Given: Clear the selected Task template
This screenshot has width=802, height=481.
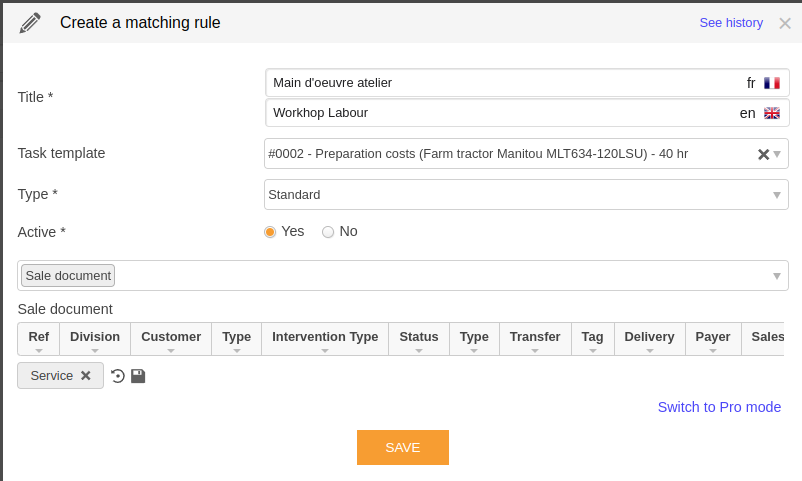Looking at the screenshot, I should [x=763, y=154].
